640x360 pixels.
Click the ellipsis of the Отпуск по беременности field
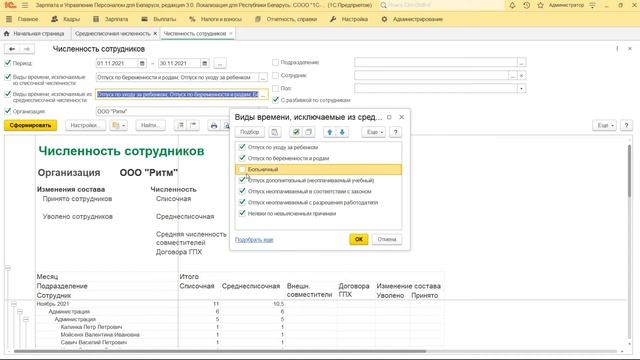pos(263,77)
